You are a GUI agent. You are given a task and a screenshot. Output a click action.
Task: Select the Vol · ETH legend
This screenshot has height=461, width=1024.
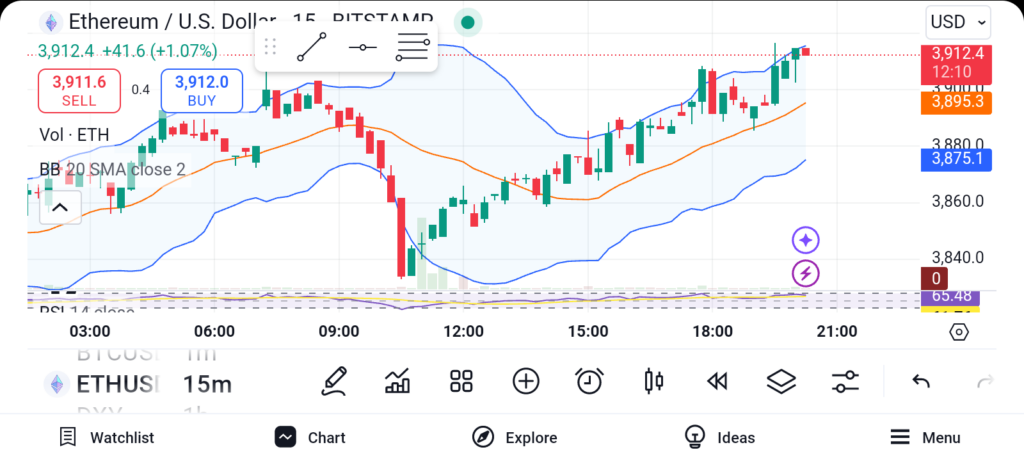point(74,135)
